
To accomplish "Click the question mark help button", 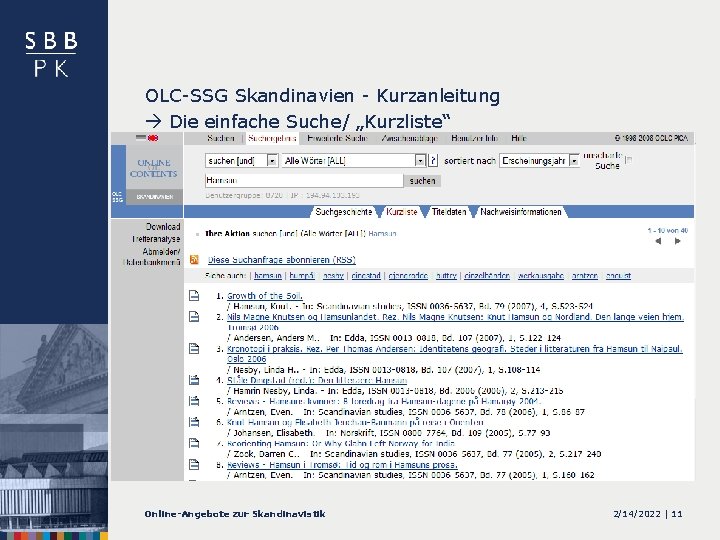I will point(433,161).
